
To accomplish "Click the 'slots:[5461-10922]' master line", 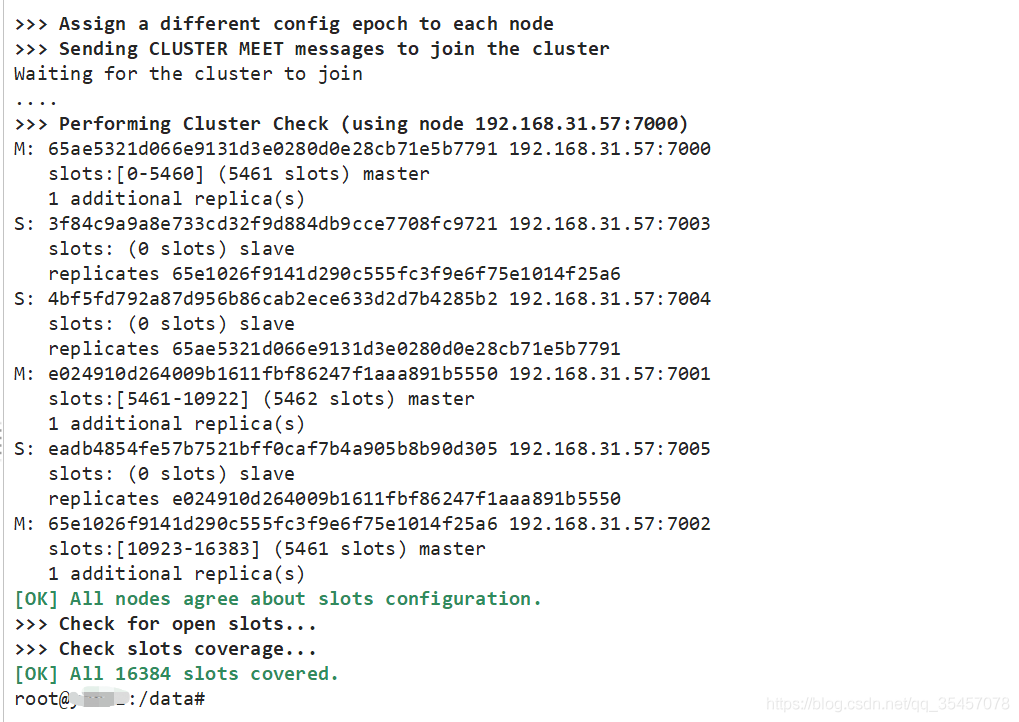I will tap(261, 399).
